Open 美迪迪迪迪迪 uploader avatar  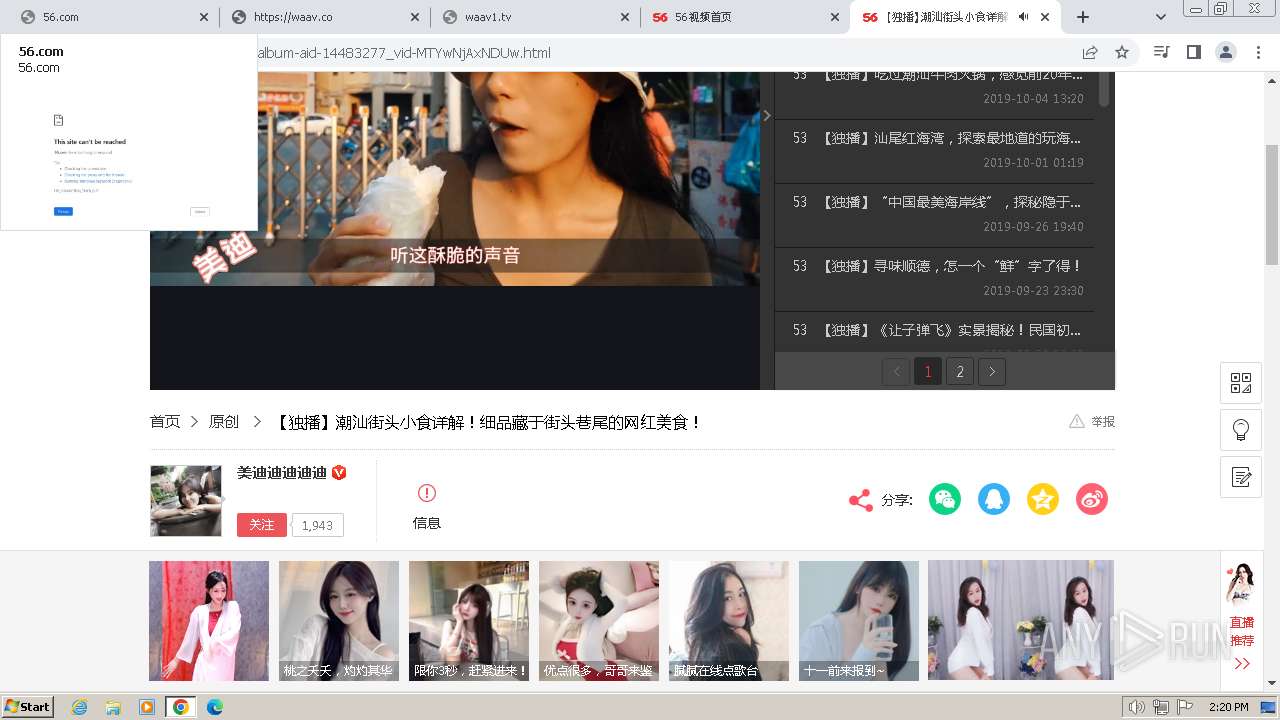point(186,501)
